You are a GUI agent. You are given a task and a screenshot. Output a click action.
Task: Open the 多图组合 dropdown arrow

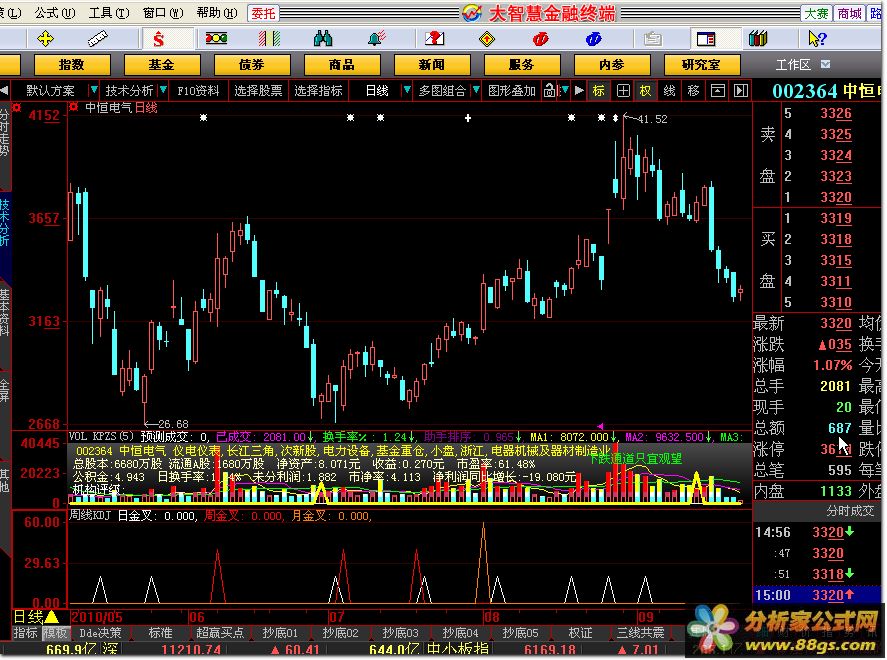(x=476, y=90)
